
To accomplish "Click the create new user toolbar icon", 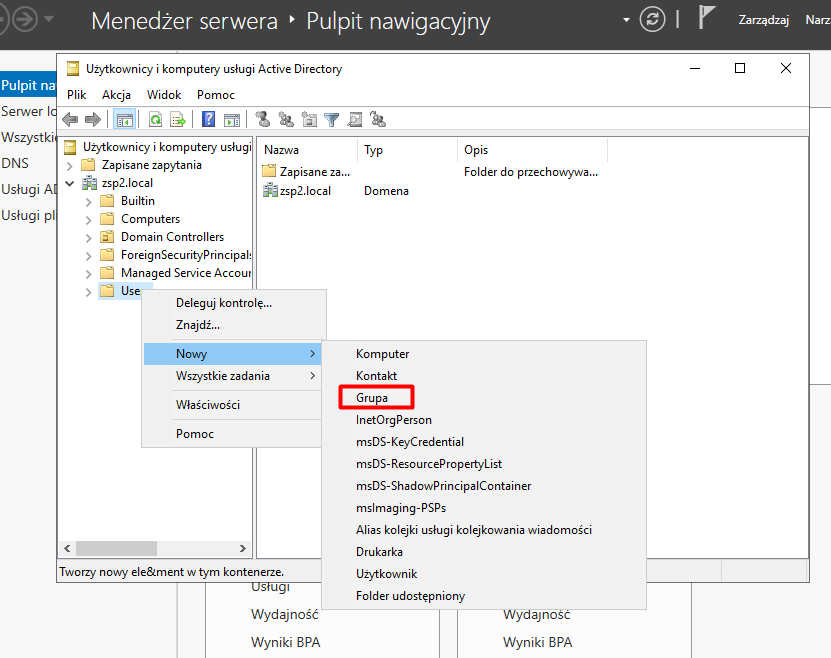I will tap(263, 120).
